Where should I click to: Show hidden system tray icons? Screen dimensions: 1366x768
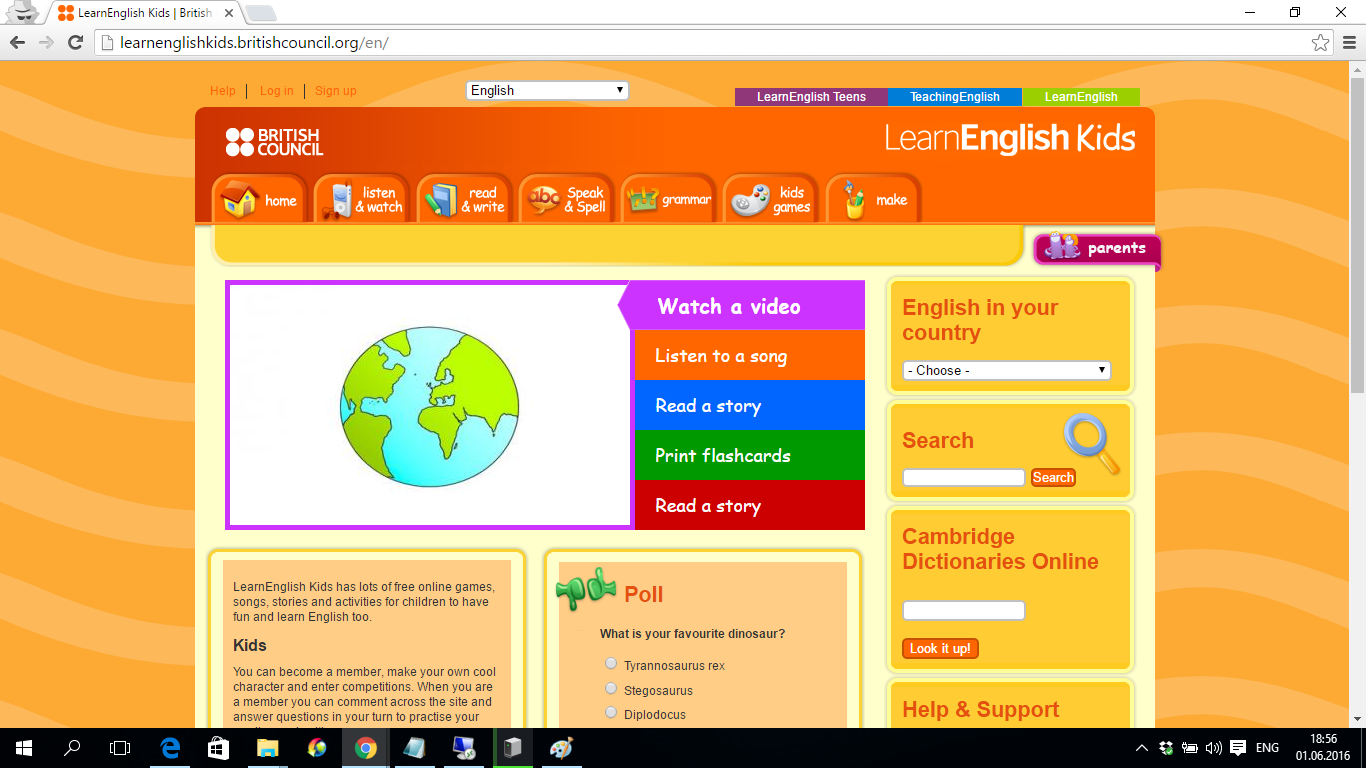point(1142,748)
